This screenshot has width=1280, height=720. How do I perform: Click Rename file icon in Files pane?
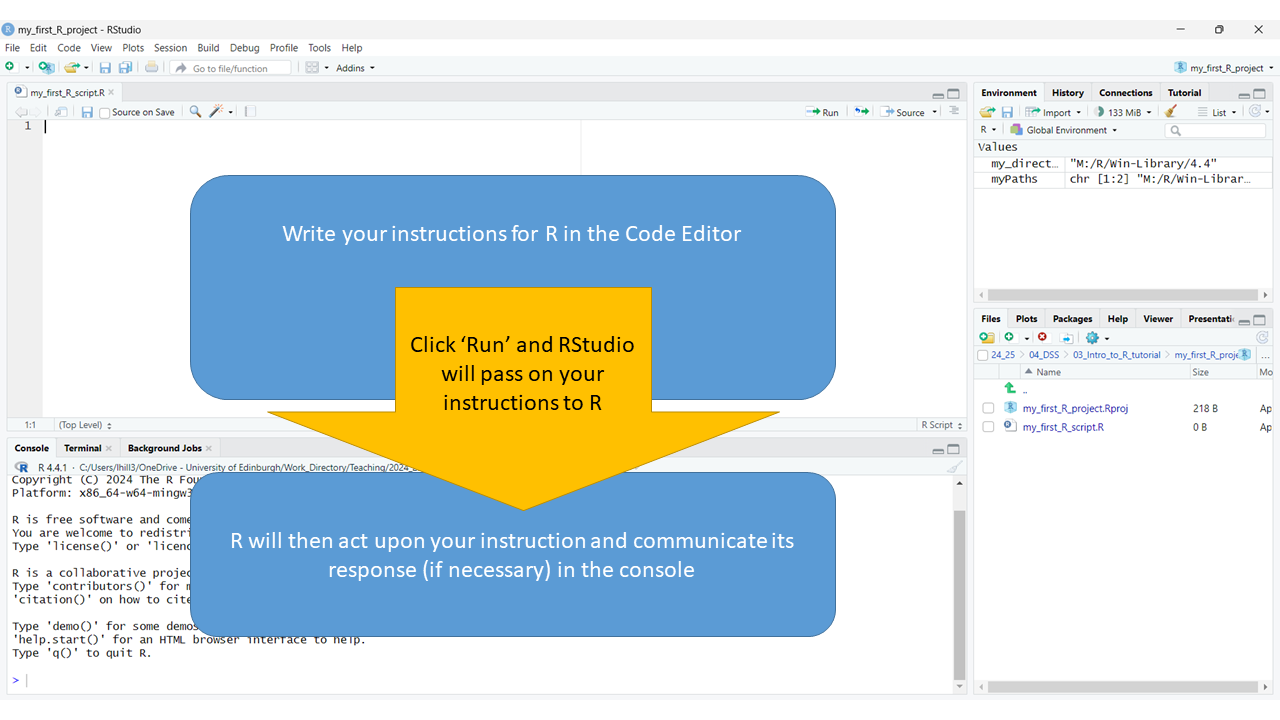(x=1066, y=338)
